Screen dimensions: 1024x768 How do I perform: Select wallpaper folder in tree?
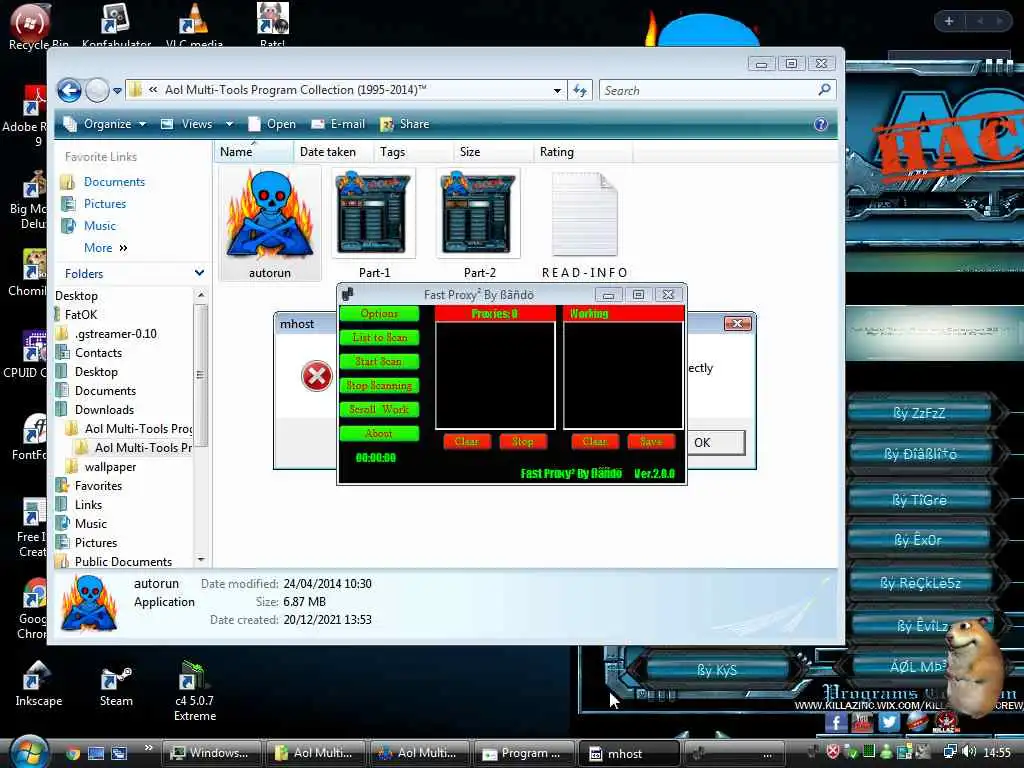(x=110, y=467)
